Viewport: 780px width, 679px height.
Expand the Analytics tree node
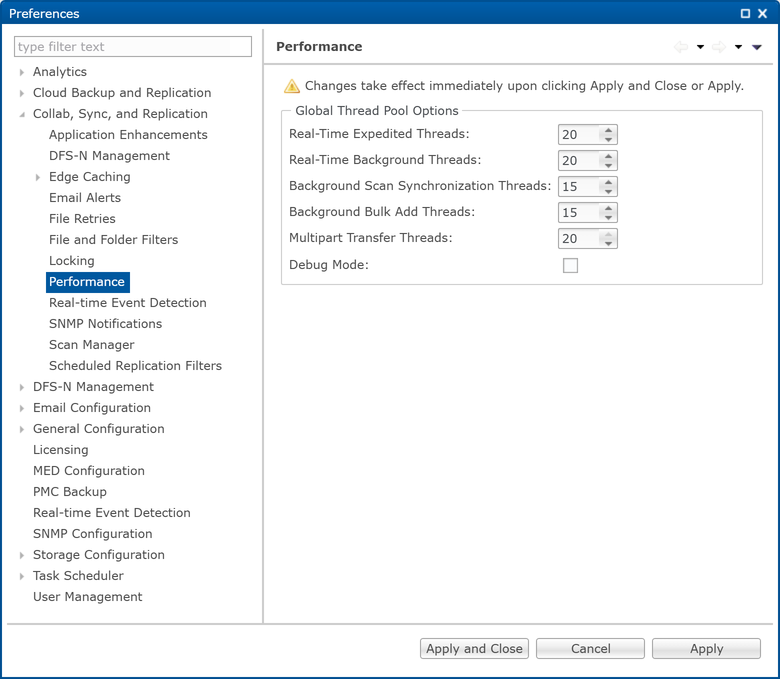(22, 72)
